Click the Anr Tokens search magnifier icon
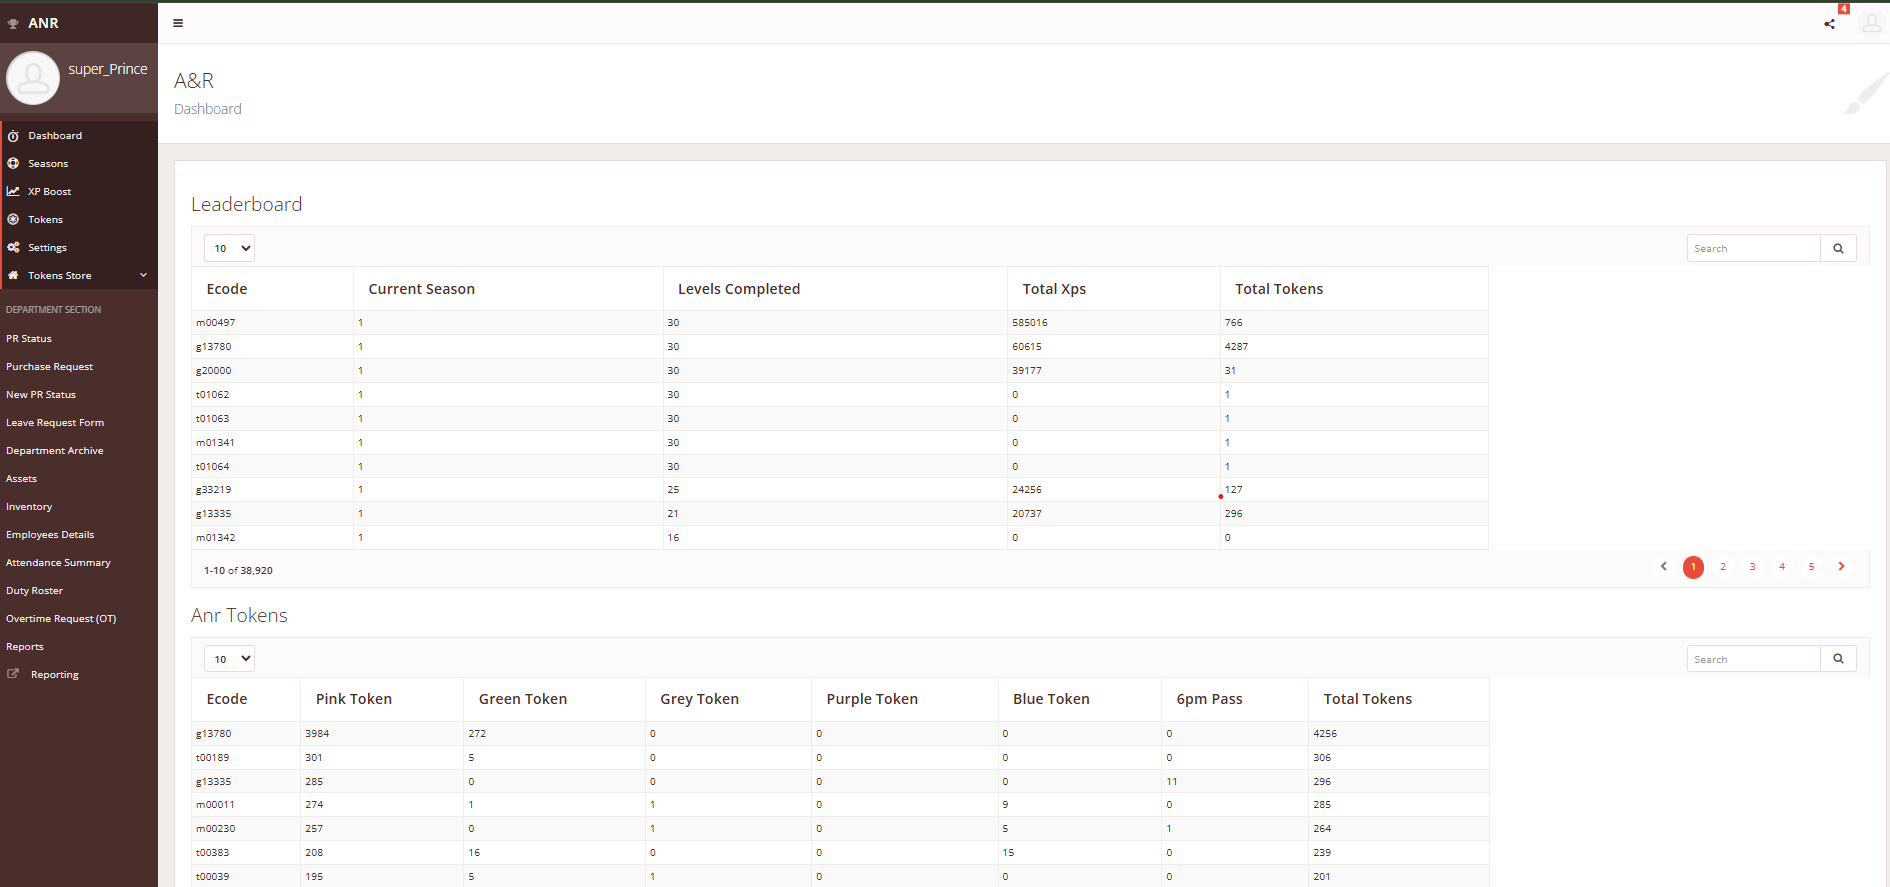 (1838, 659)
